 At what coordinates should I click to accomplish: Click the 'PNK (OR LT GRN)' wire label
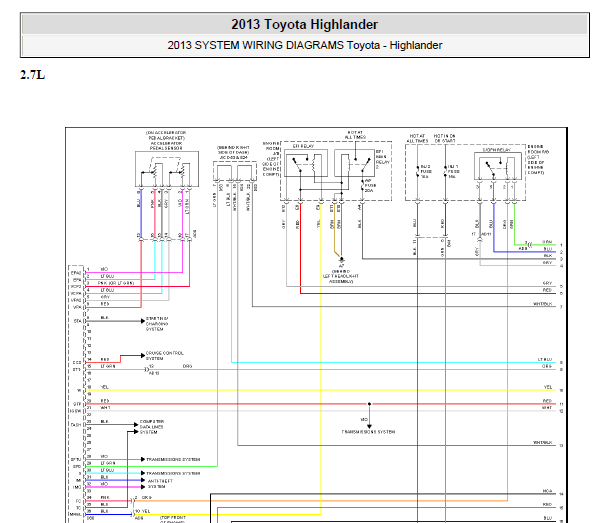pyautogui.click(x=116, y=283)
